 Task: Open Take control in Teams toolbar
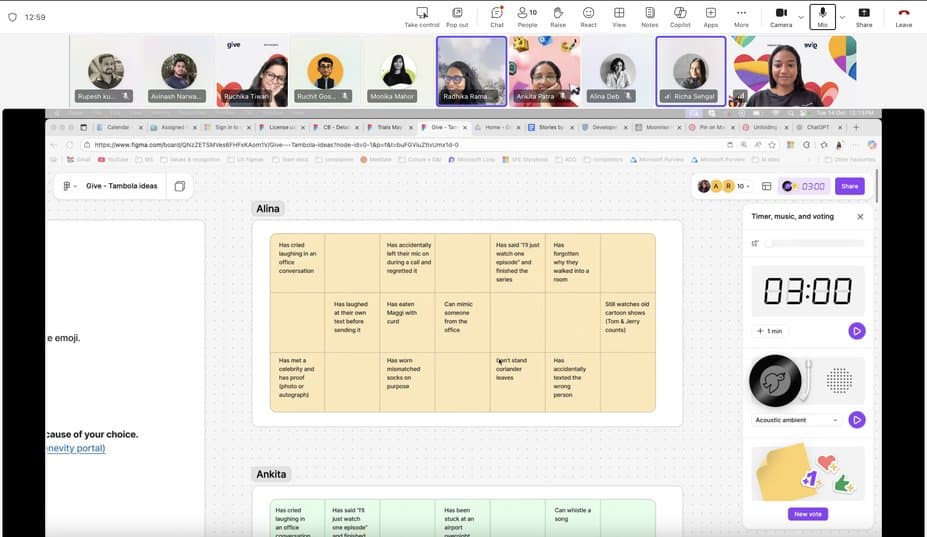(422, 17)
